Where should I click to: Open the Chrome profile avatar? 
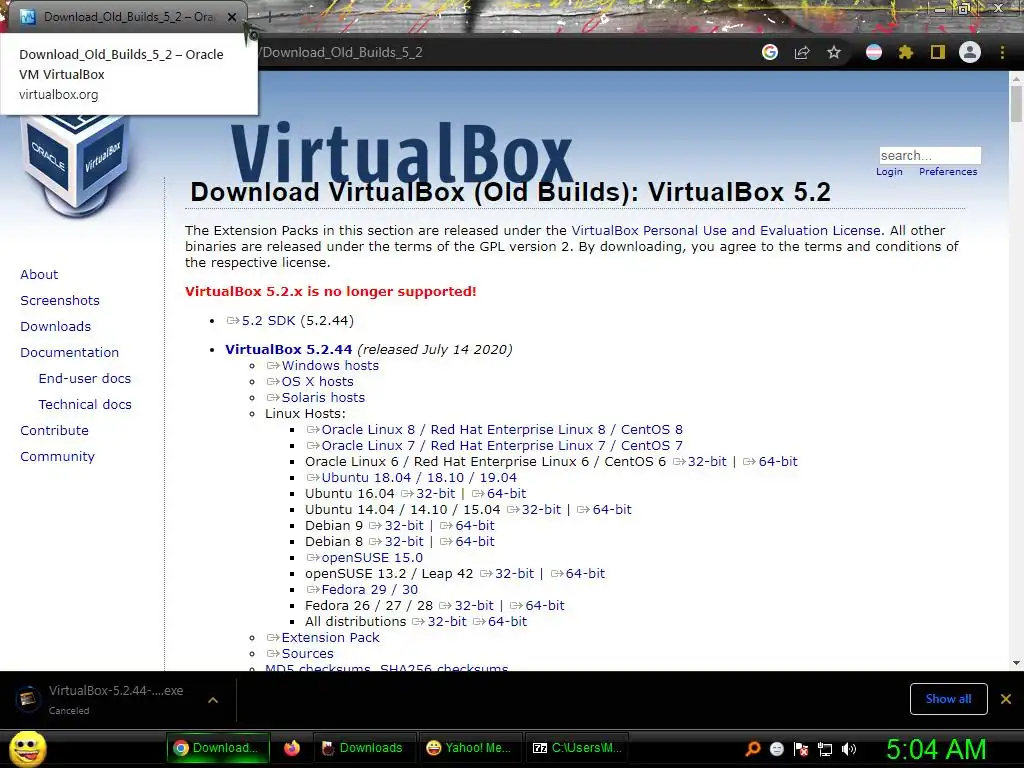[x=970, y=52]
